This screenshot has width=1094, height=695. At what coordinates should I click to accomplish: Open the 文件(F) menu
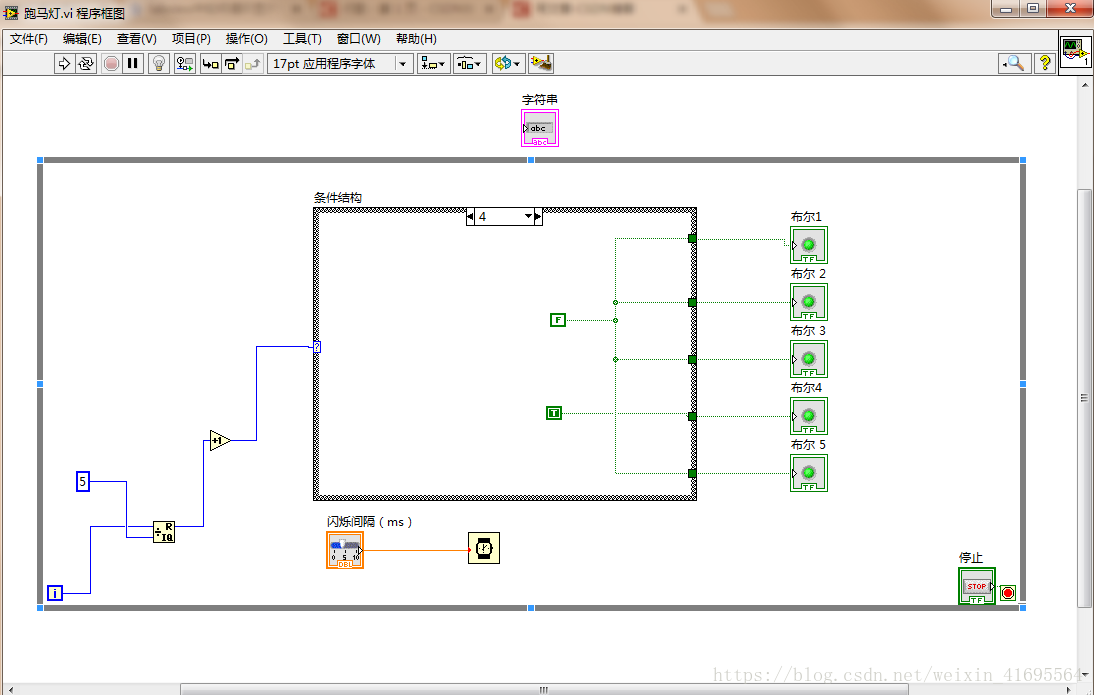[29, 39]
